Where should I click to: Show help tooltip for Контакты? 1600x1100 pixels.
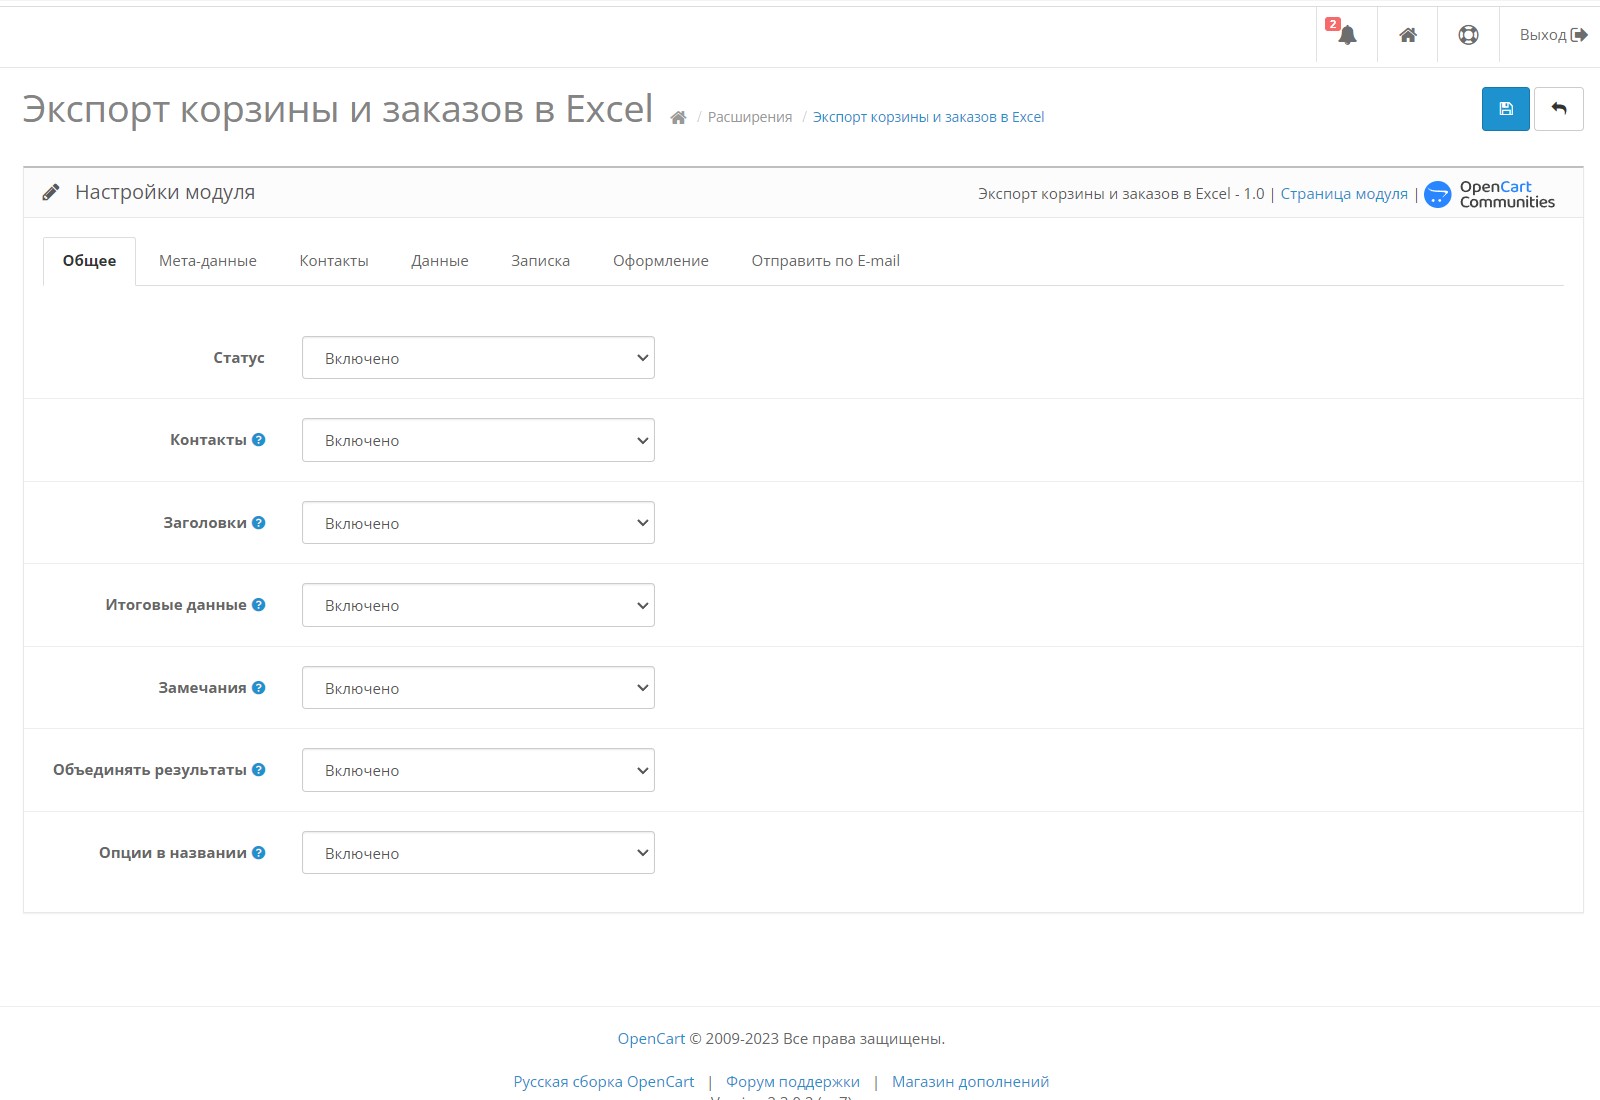click(259, 440)
